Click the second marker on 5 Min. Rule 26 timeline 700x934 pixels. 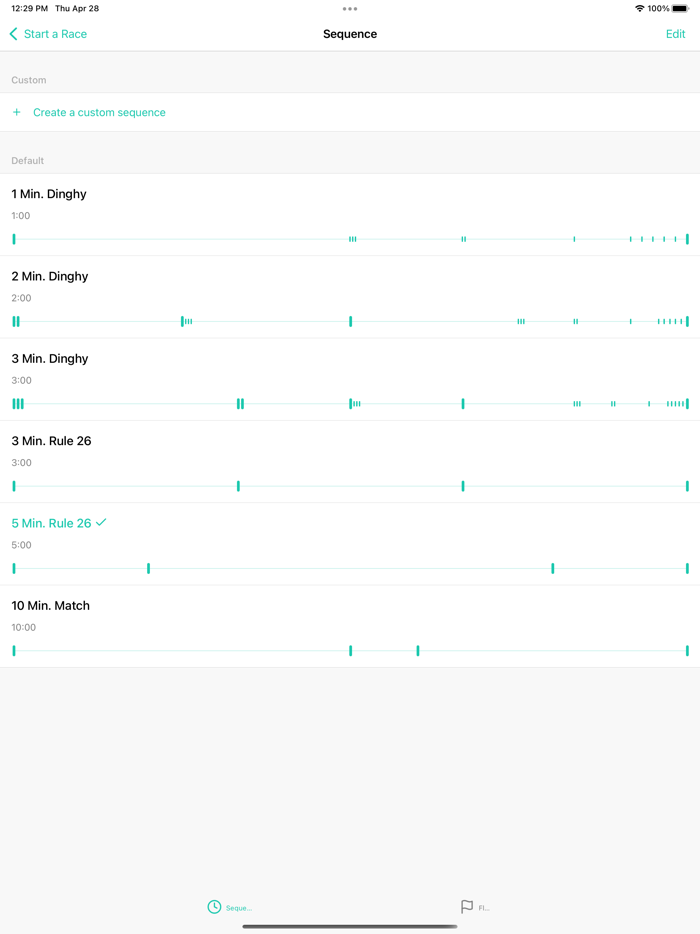[148, 568]
